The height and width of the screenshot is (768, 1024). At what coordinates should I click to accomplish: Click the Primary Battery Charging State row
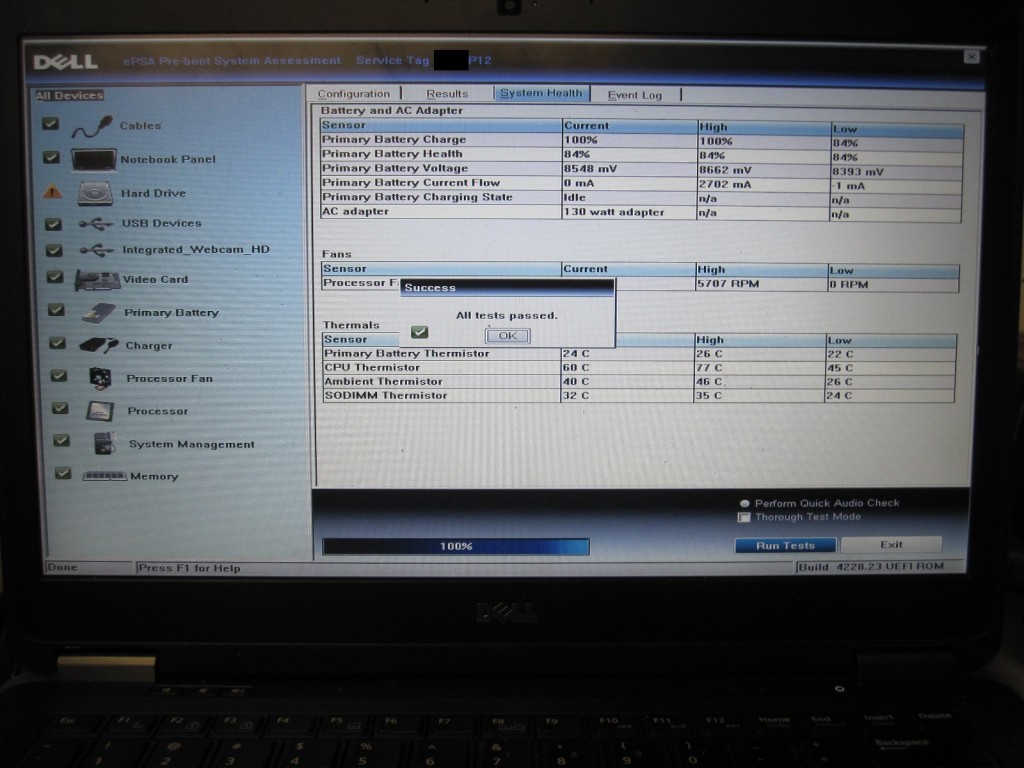click(x=641, y=198)
